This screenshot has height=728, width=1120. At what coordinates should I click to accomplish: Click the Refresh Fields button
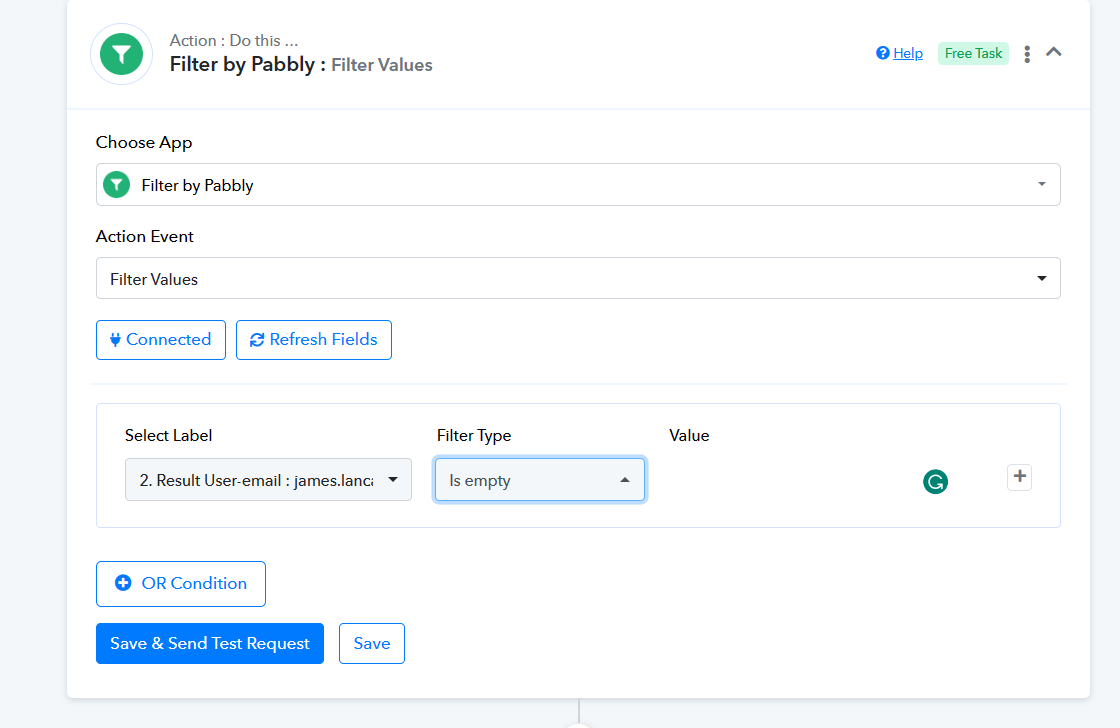(x=314, y=340)
